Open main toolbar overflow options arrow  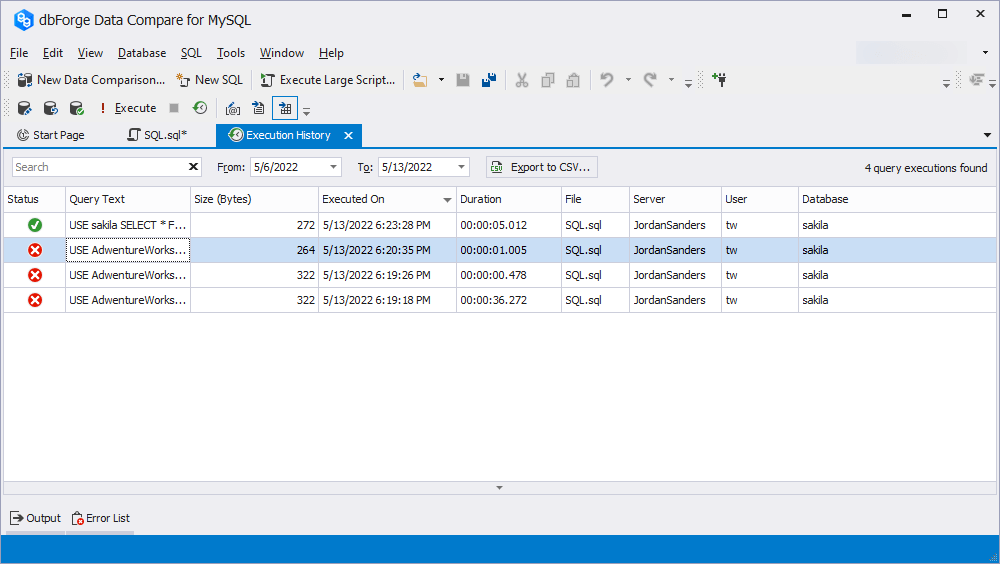click(688, 83)
